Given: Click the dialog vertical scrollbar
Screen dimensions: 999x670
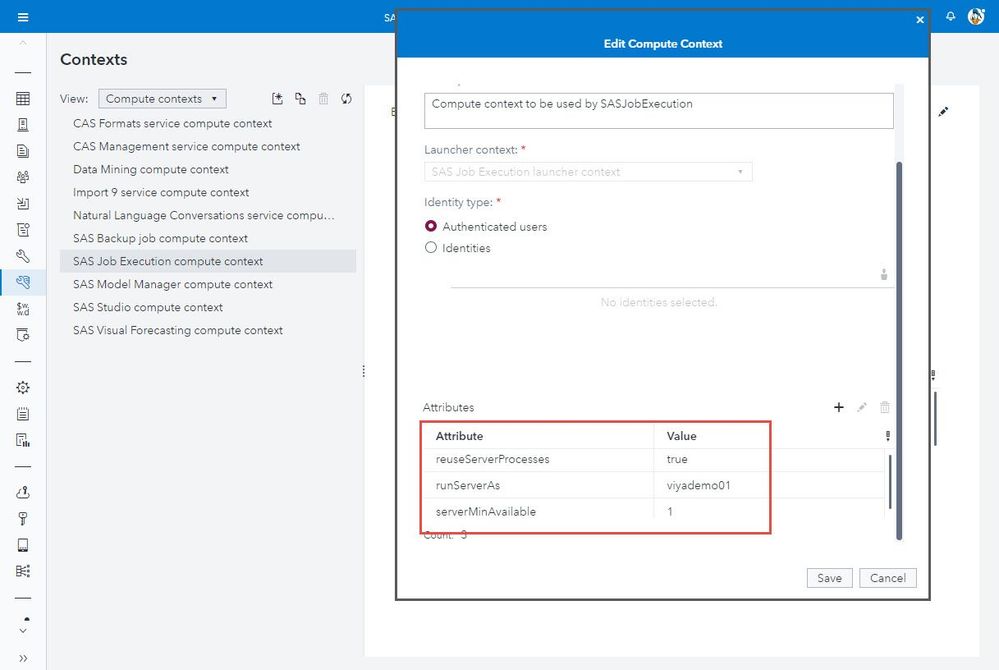Looking at the screenshot, I should click(x=899, y=350).
